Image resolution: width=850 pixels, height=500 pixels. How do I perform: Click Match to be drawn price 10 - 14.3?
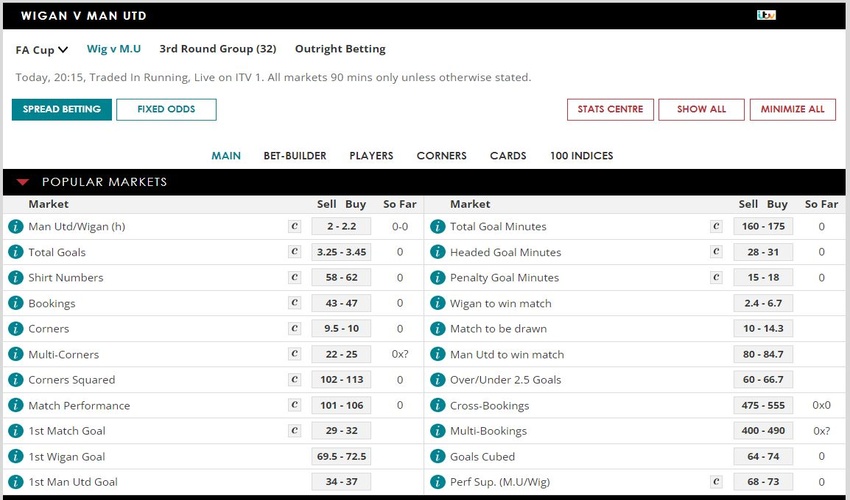(x=763, y=328)
